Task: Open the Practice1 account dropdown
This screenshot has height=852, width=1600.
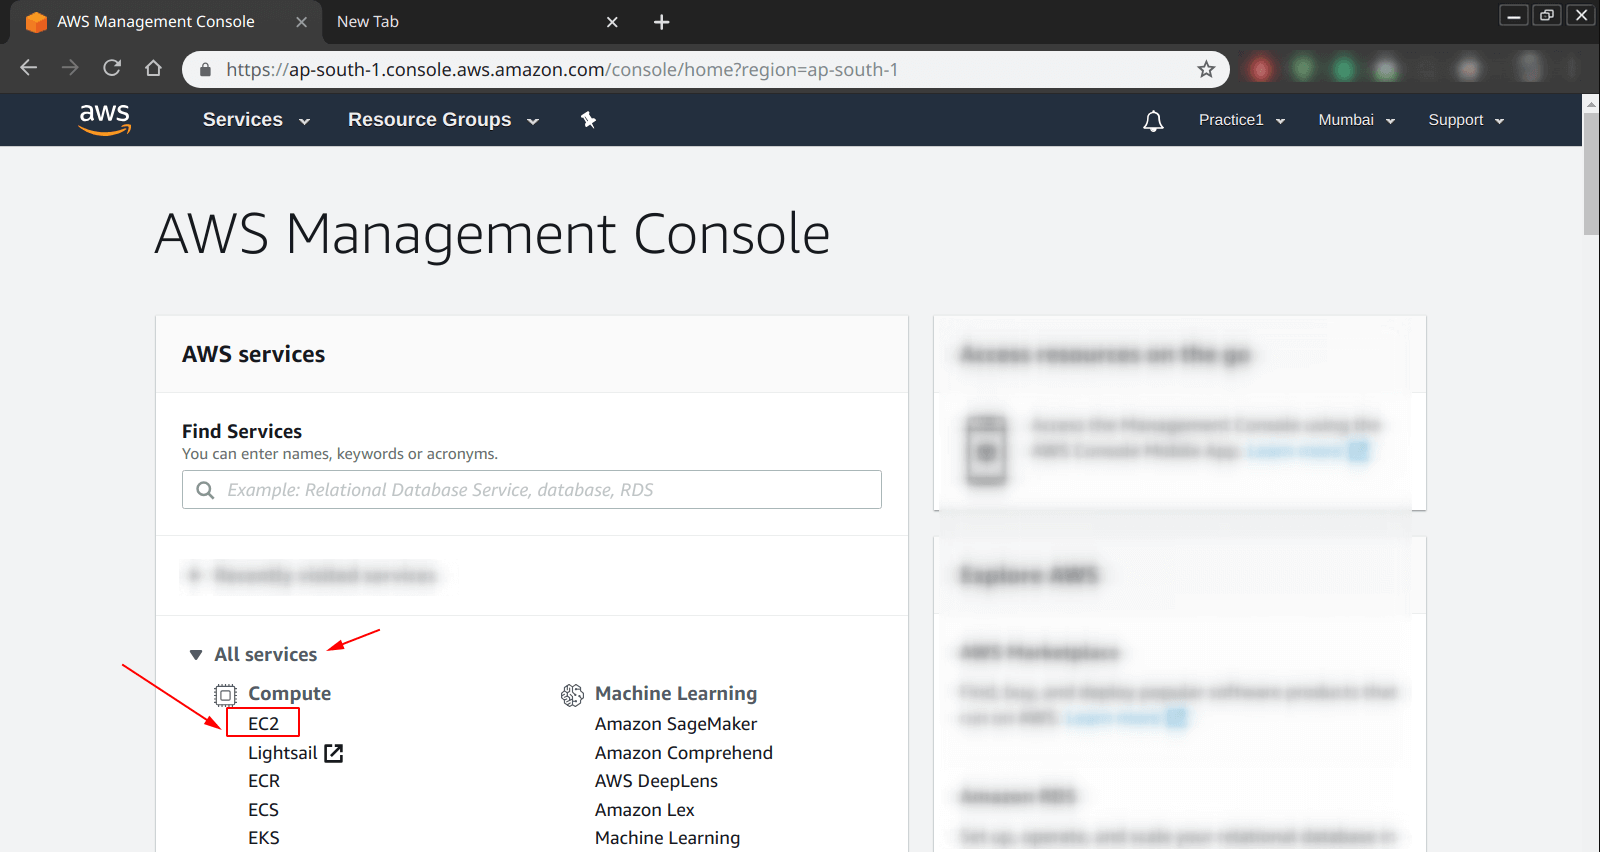Action: [1242, 120]
